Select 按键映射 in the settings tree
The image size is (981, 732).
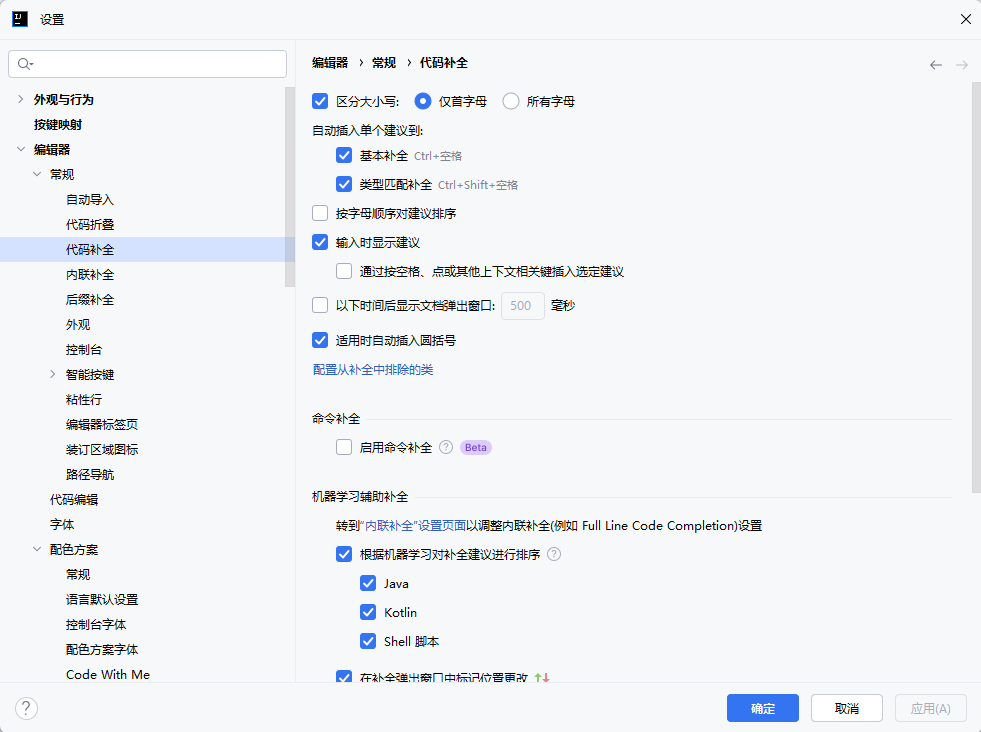58,125
